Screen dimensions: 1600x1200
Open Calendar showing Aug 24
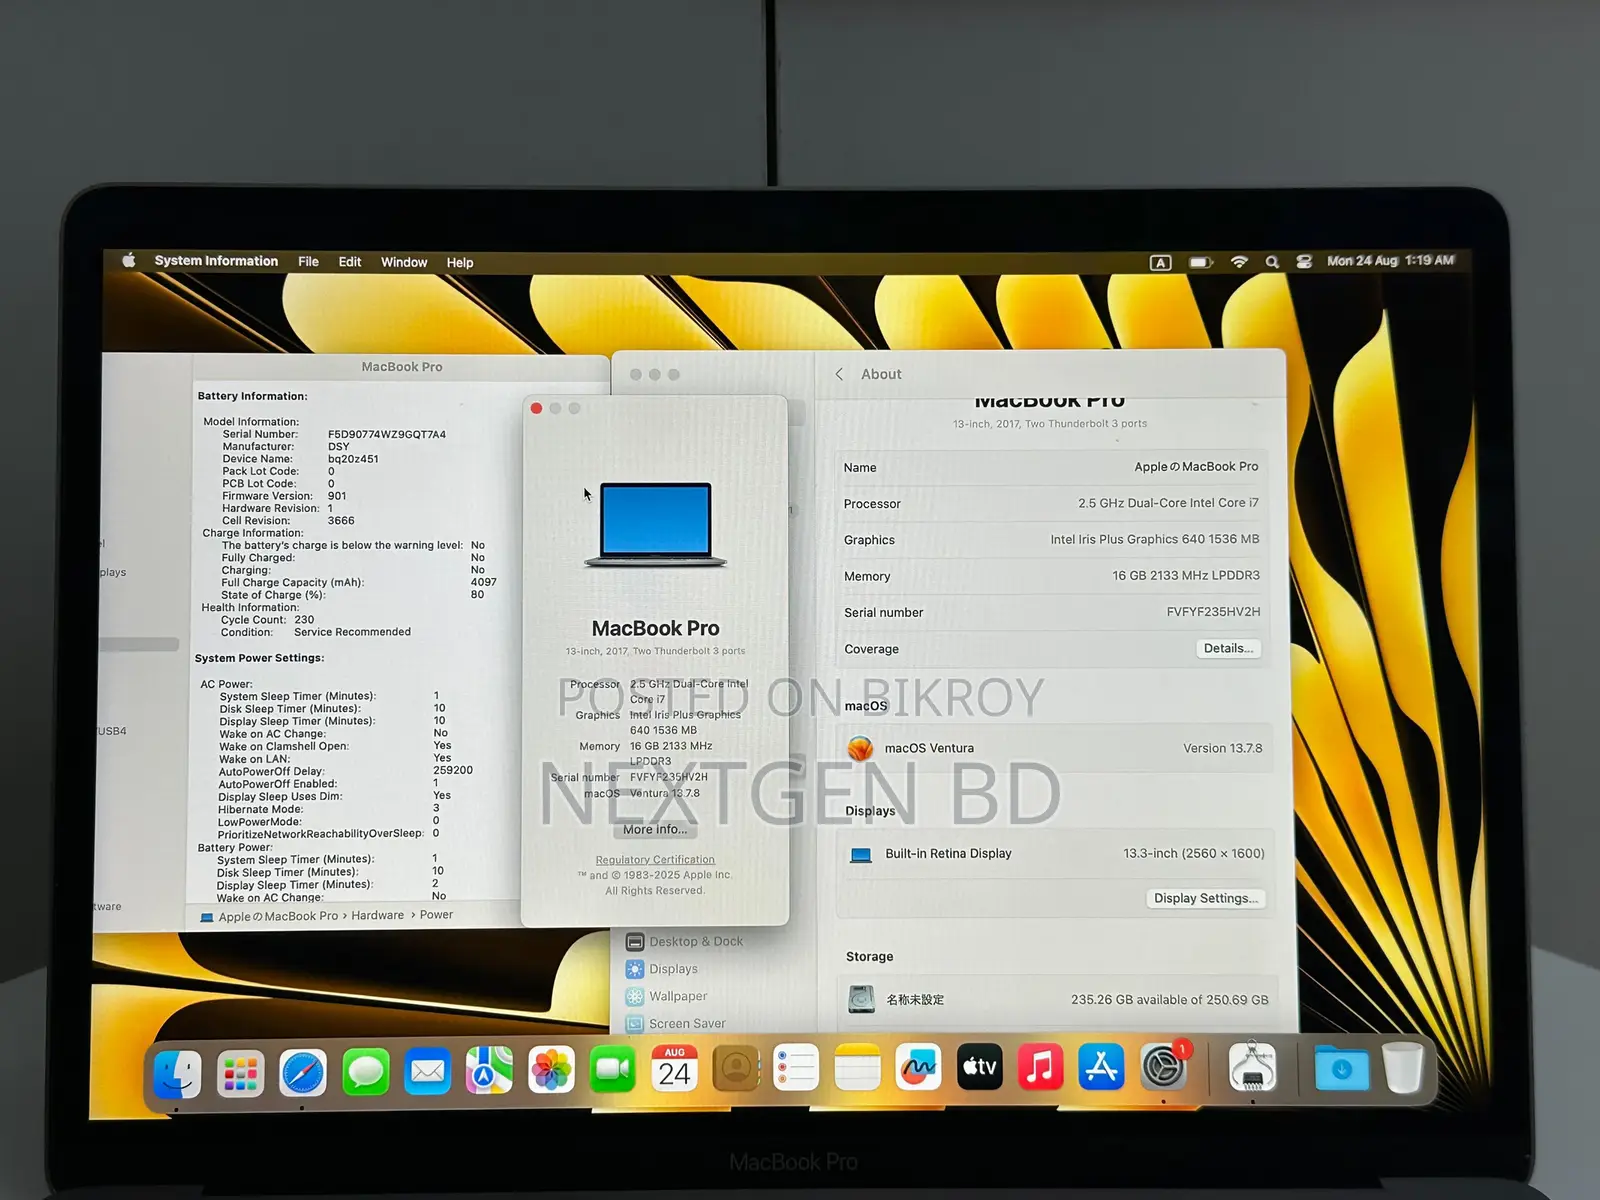[x=675, y=1070]
